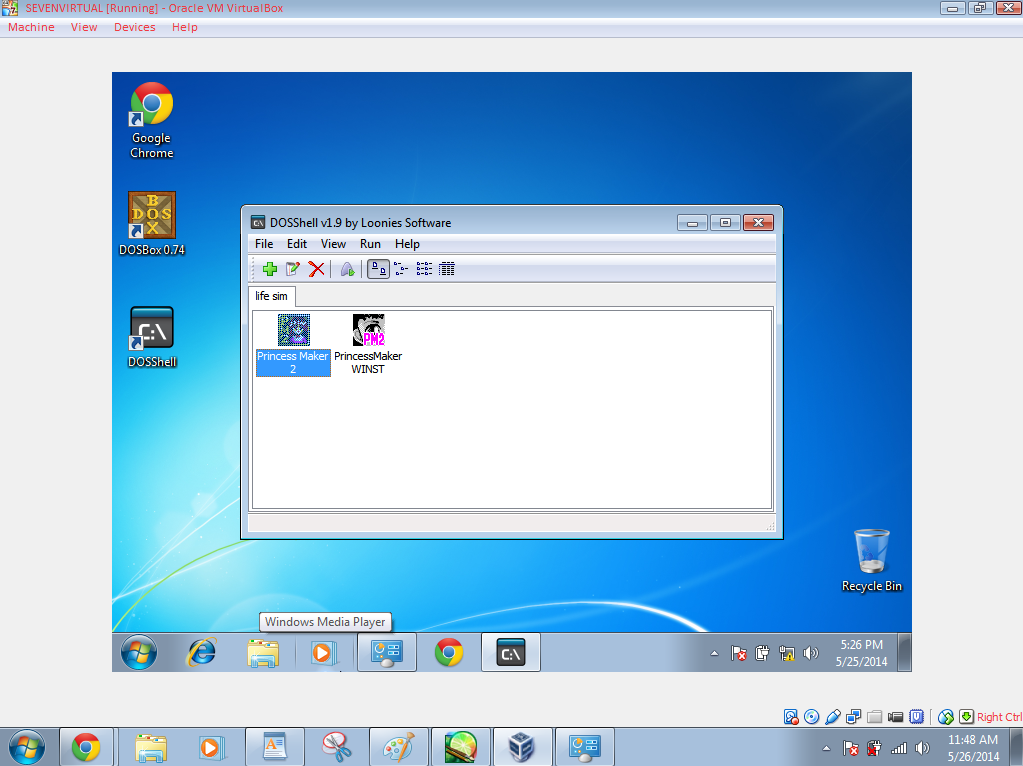Click the guest volume speaker icon
Viewport: 1023px width, 766px height.
811,653
